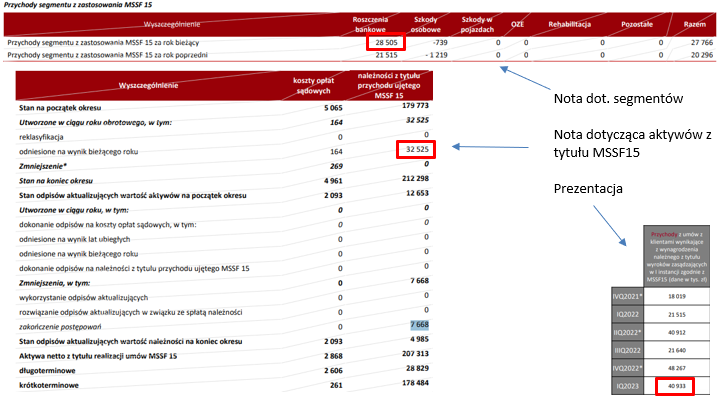Click the 'Stan na koniec okresu' row label

tap(56, 181)
